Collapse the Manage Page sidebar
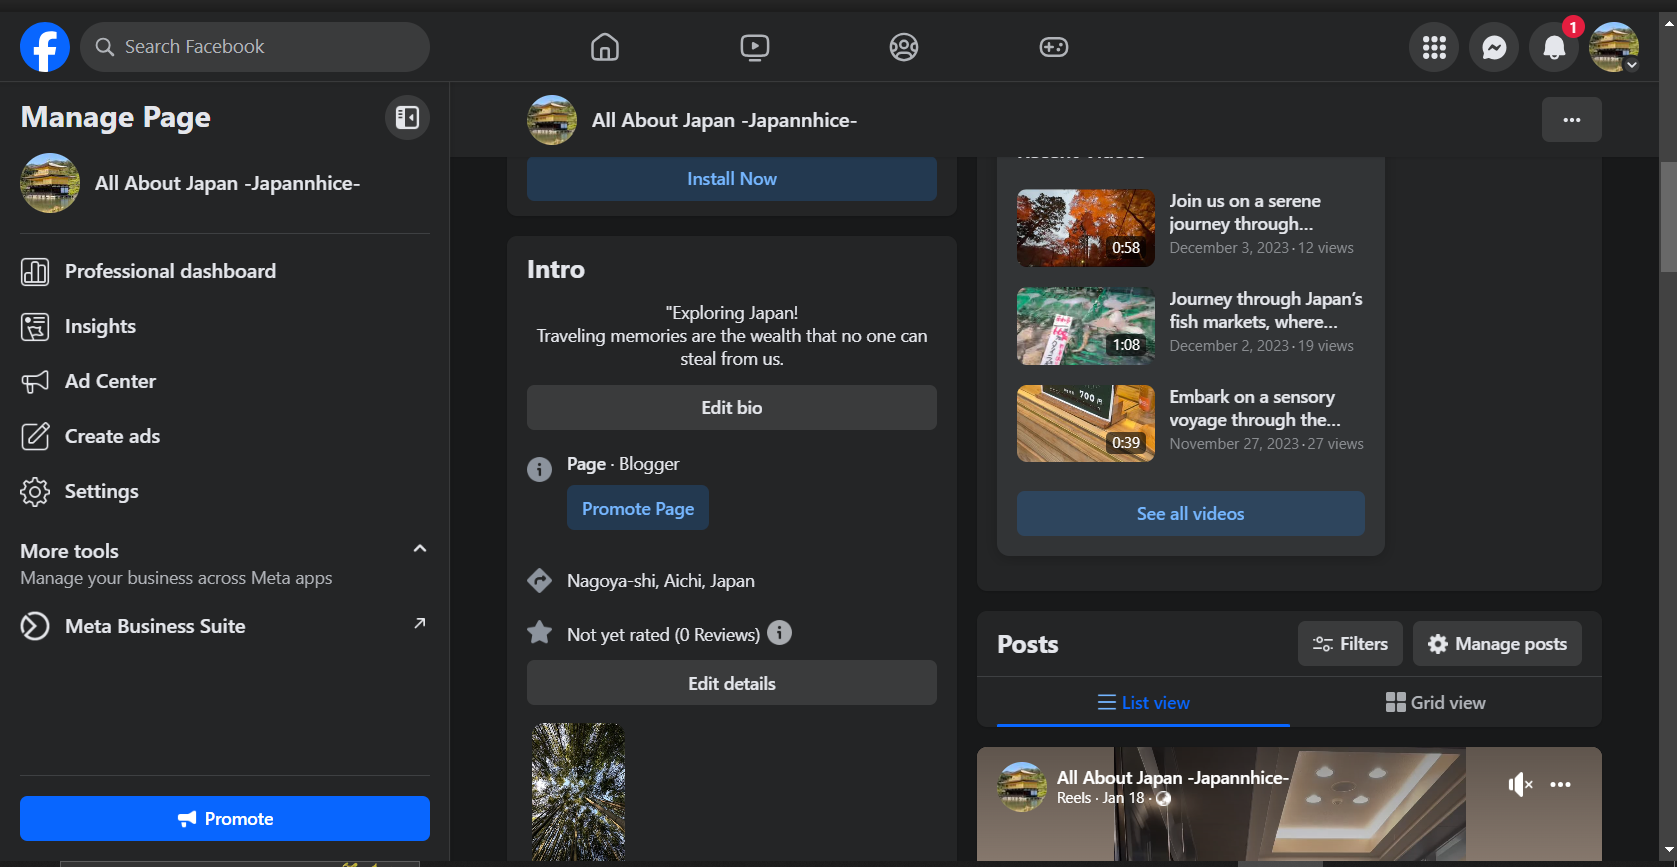1677x867 pixels. click(407, 118)
